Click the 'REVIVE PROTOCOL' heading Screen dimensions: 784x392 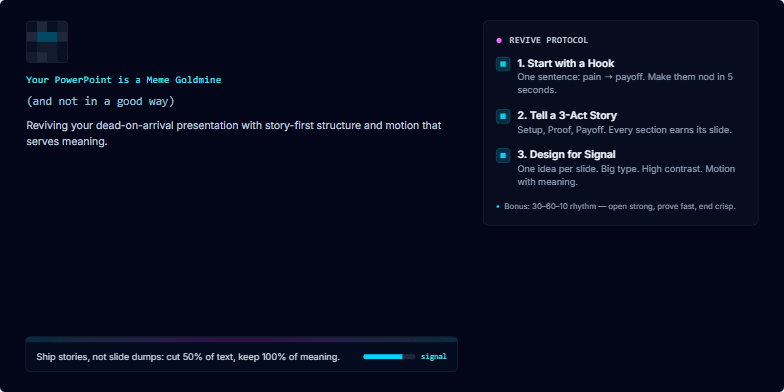point(548,40)
